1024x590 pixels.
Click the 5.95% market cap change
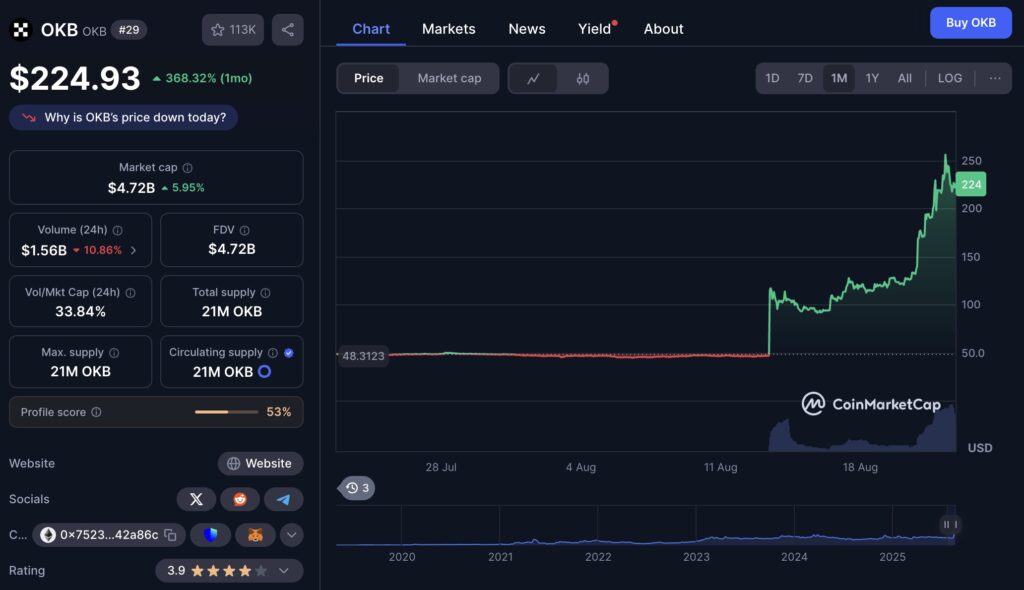pos(183,188)
